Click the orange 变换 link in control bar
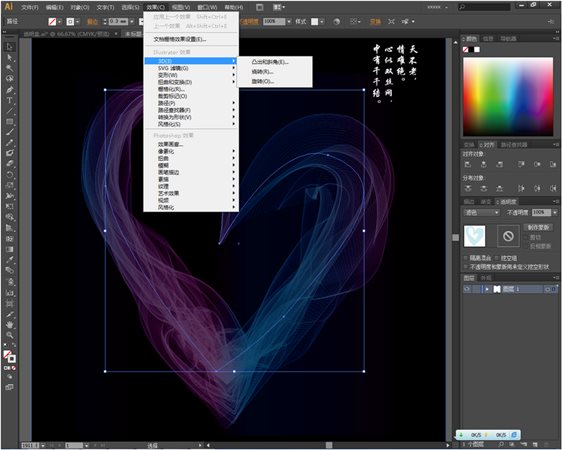The height and width of the screenshot is (450, 562). coord(375,21)
